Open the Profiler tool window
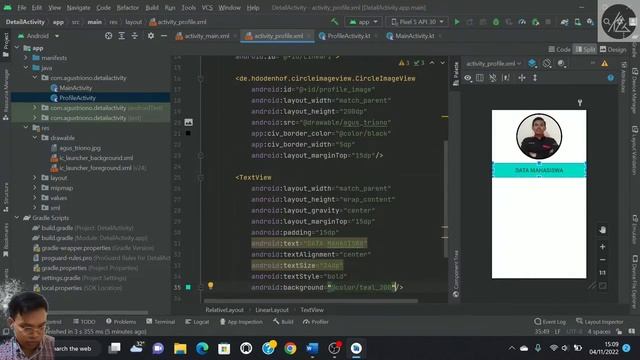 [316, 322]
